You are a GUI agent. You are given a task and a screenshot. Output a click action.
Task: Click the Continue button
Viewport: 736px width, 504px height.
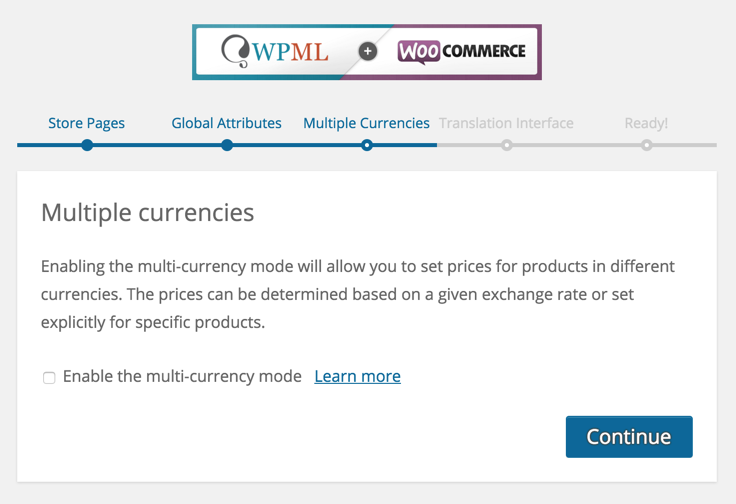pyautogui.click(x=629, y=436)
